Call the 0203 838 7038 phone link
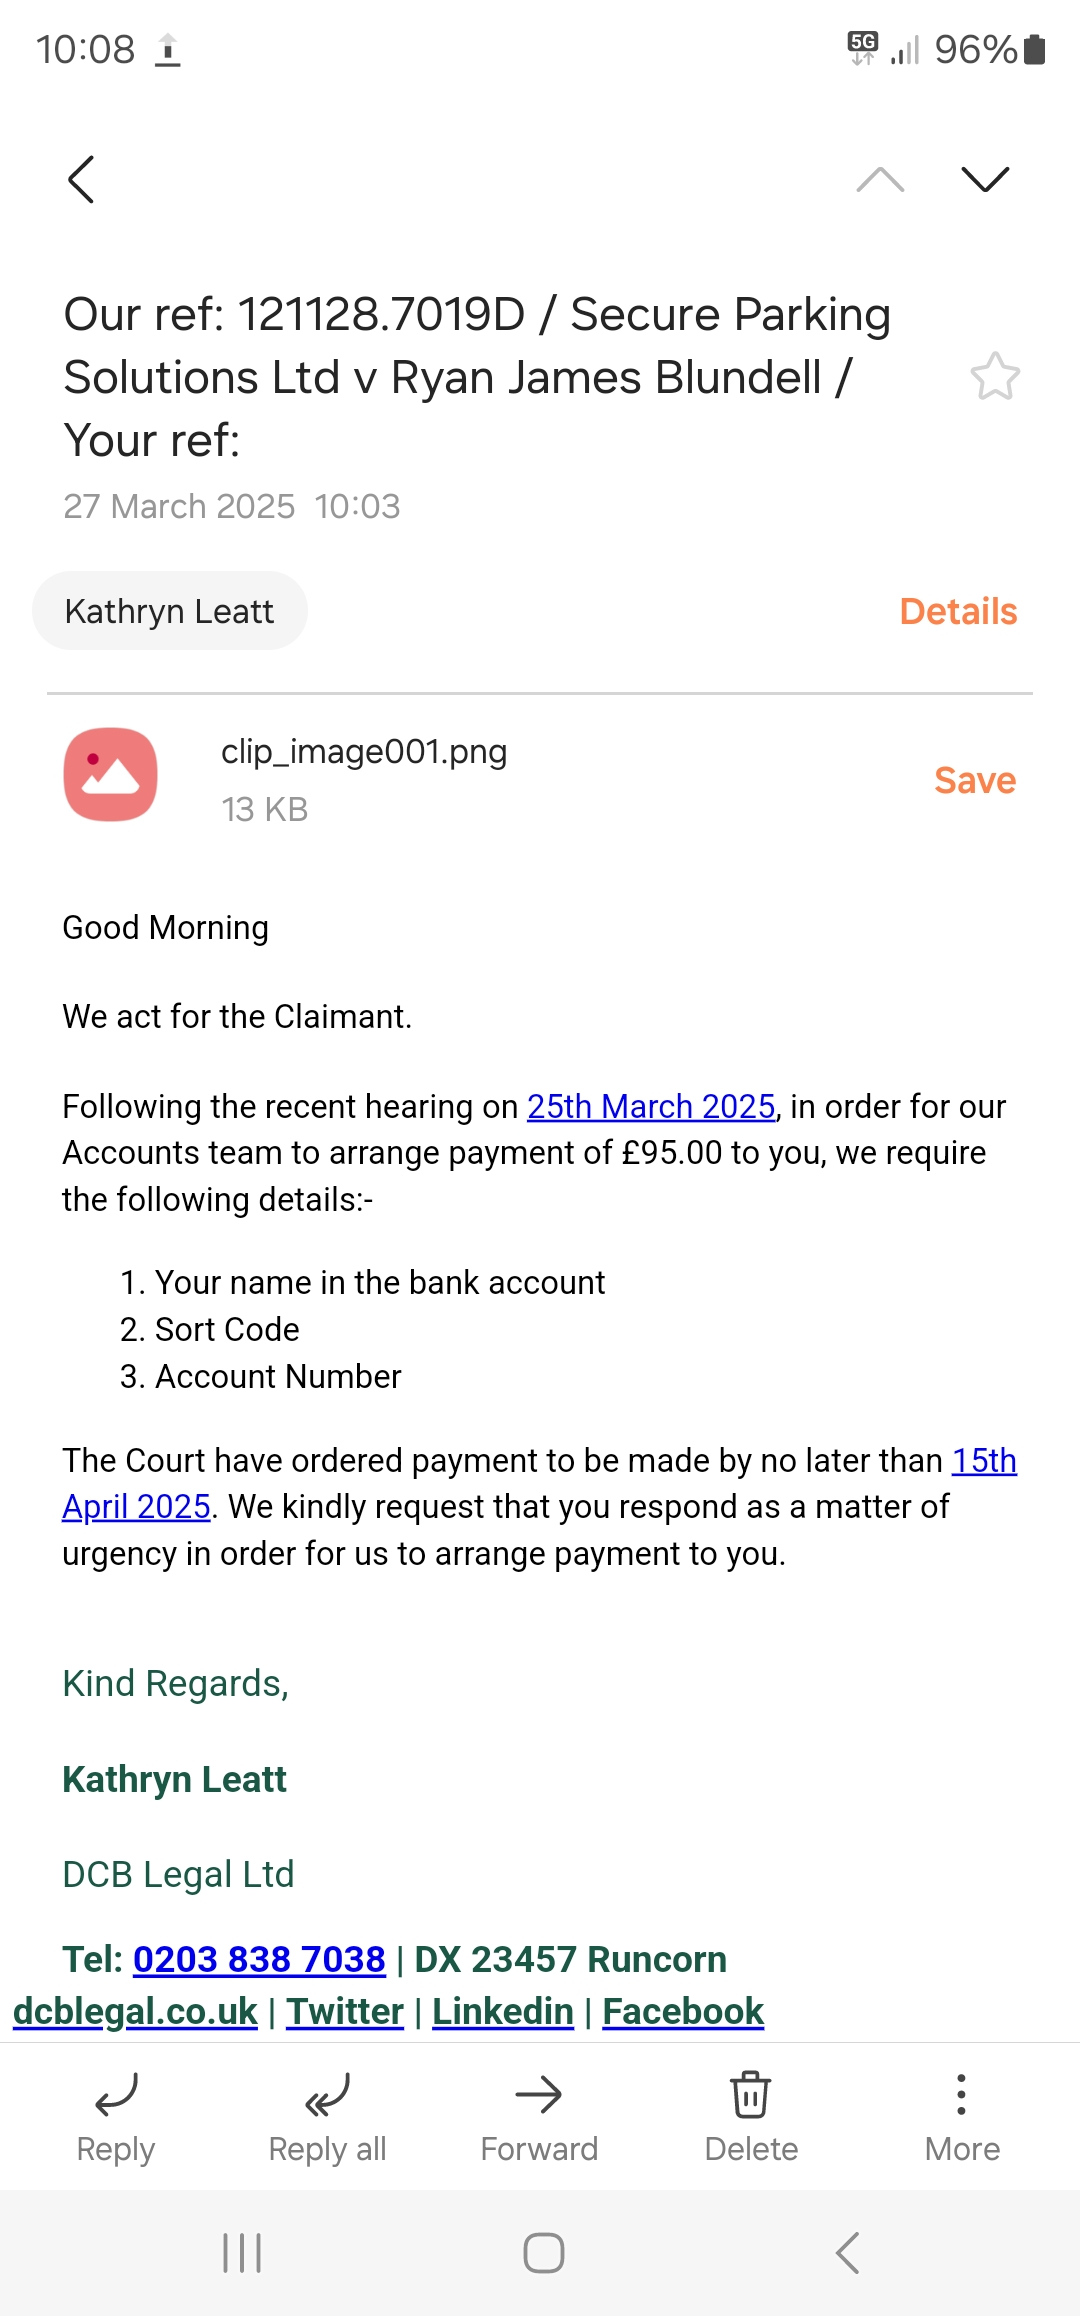 pyautogui.click(x=259, y=1959)
